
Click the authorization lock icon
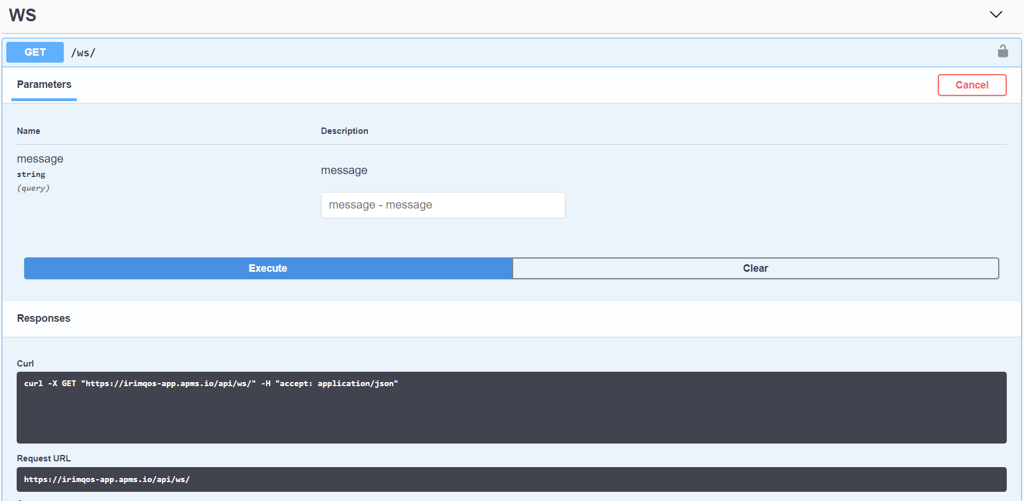tap(1002, 52)
